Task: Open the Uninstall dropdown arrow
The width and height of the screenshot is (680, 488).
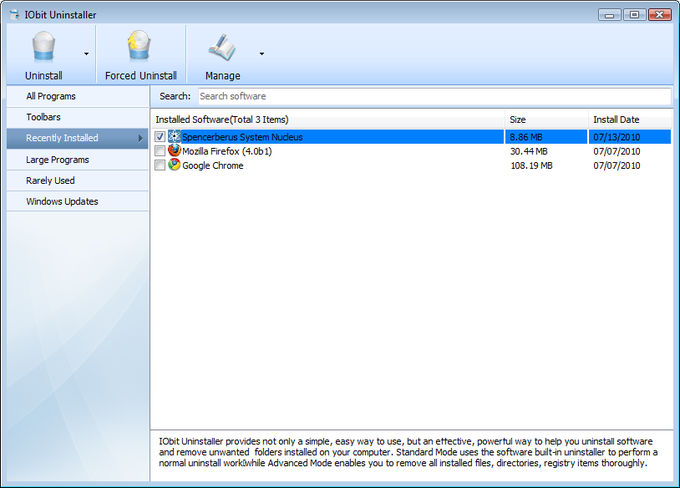Action: 86,54
